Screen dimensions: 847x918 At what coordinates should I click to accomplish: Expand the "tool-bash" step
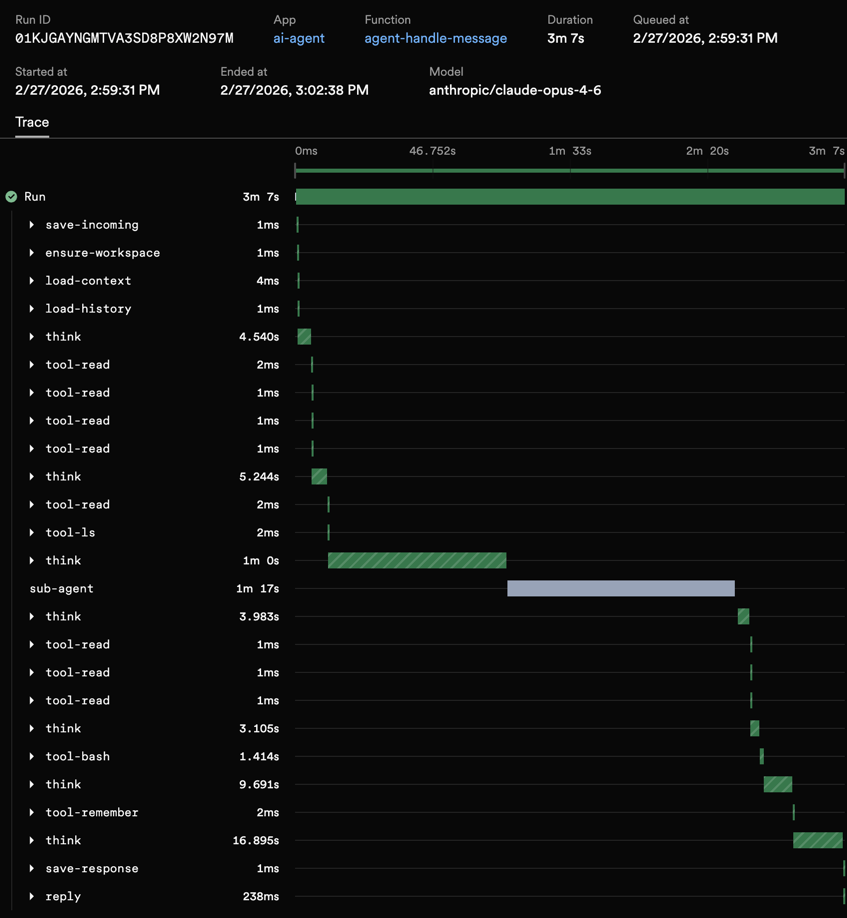[x=31, y=756]
